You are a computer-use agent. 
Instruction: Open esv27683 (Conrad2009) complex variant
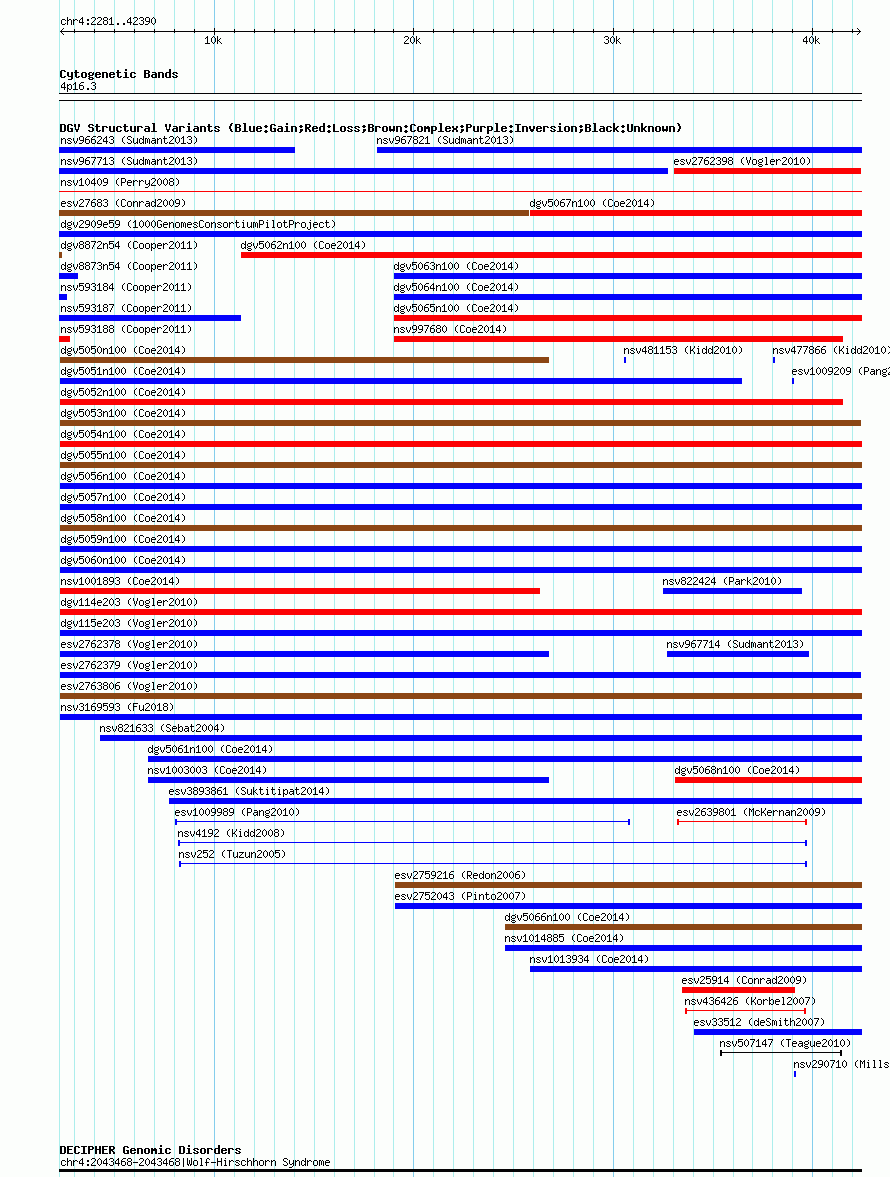click(x=294, y=213)
